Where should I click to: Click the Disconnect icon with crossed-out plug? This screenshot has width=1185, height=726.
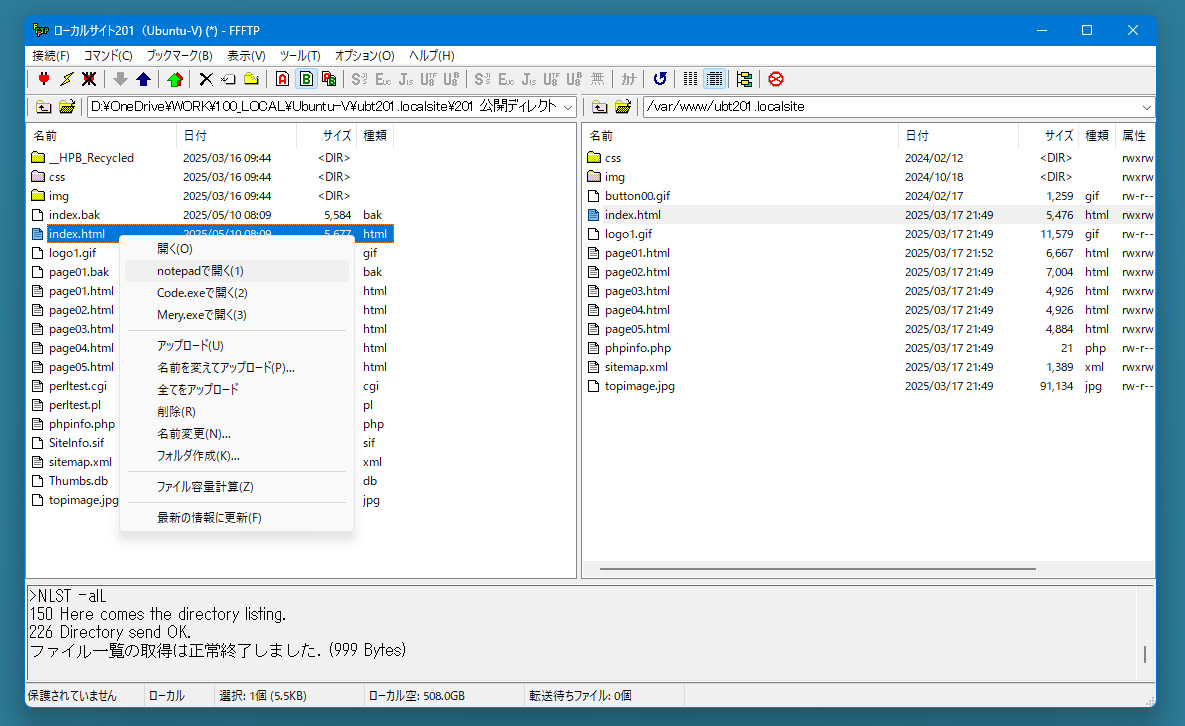89,79
